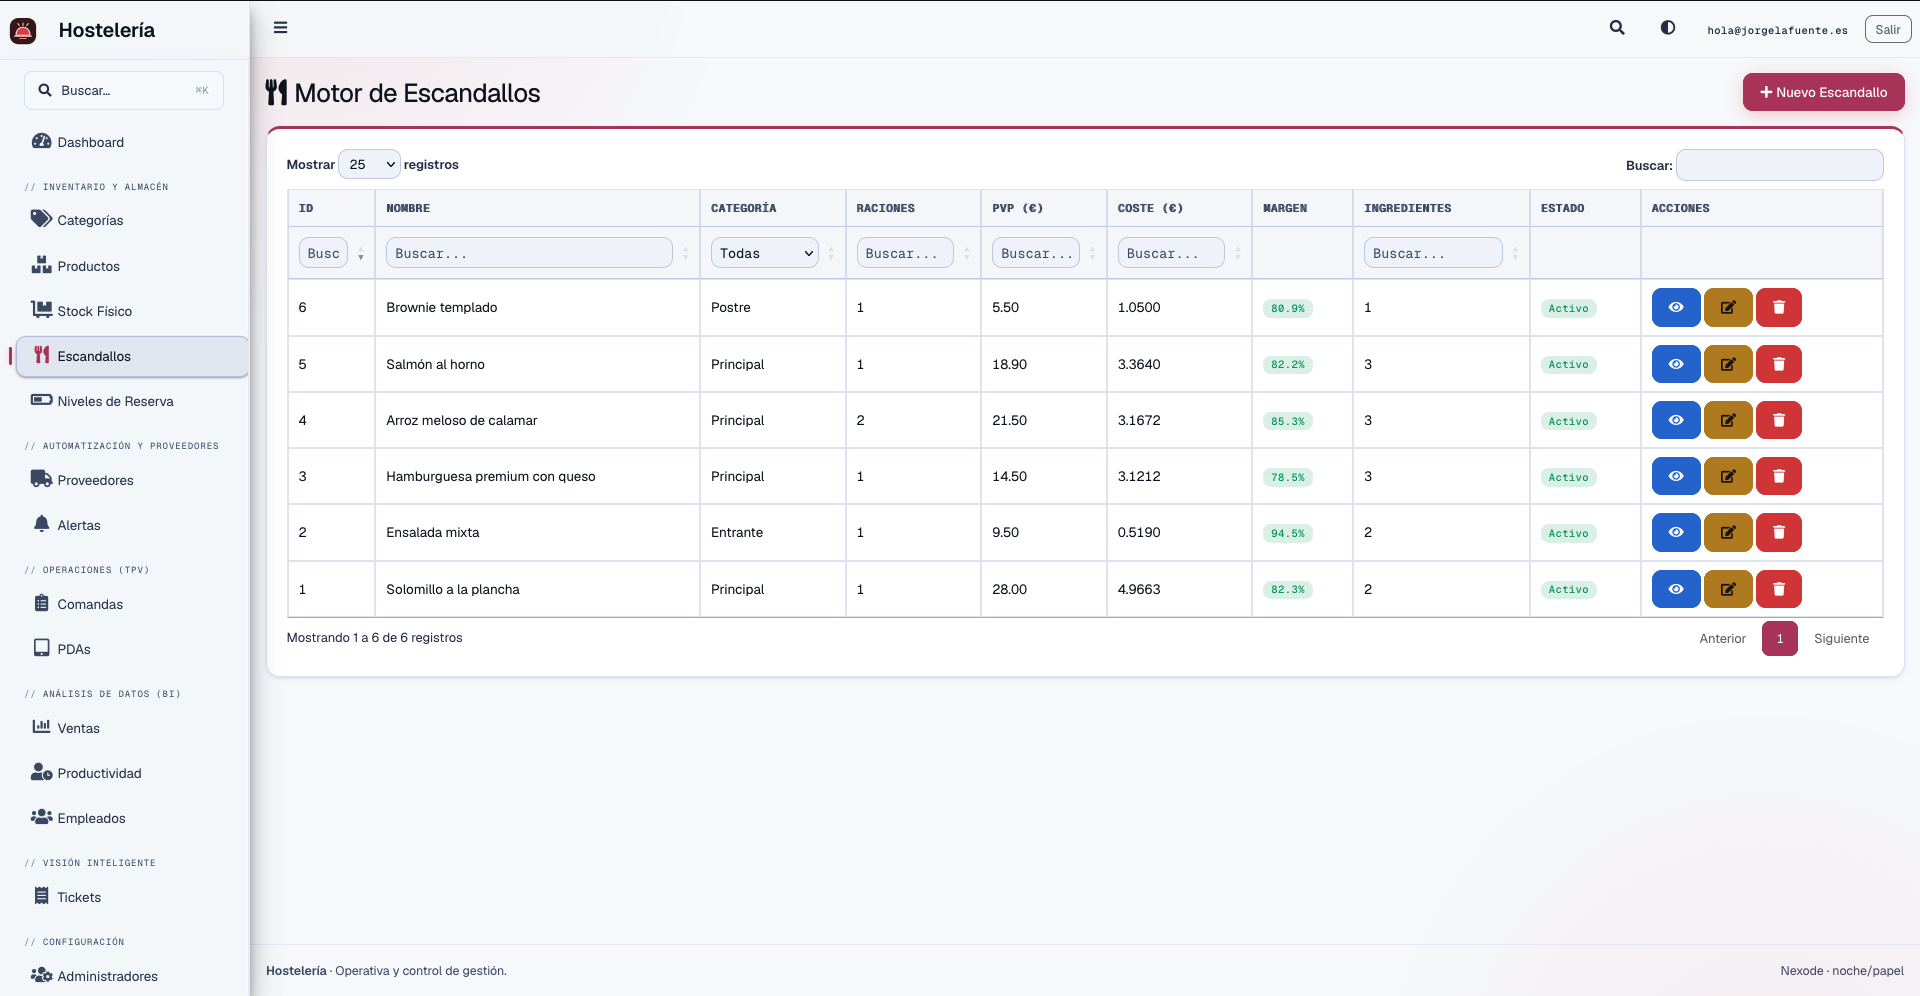This screenshot has height=996, width=1920.
Task: Sort by the Nombre column arrows
Action: pyautogui.click(x=686, y=254)
